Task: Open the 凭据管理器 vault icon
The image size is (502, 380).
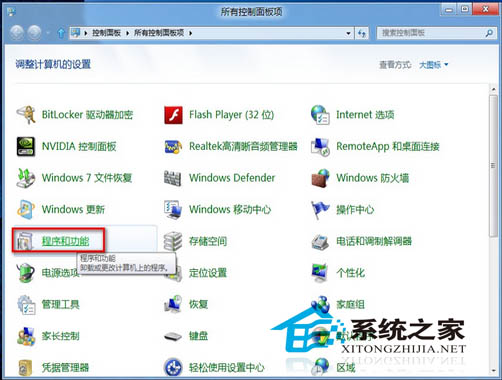Action: (26, 368)
